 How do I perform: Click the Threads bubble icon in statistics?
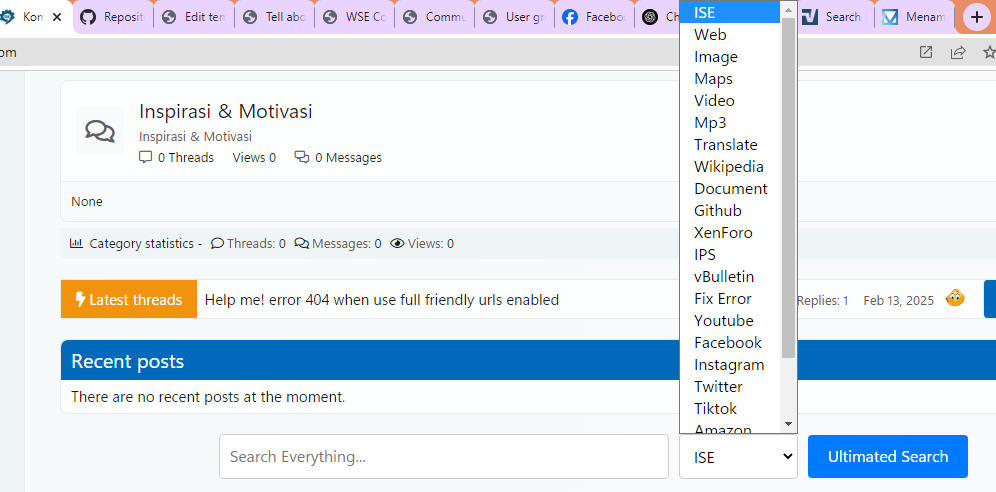[x=217, y=243]
